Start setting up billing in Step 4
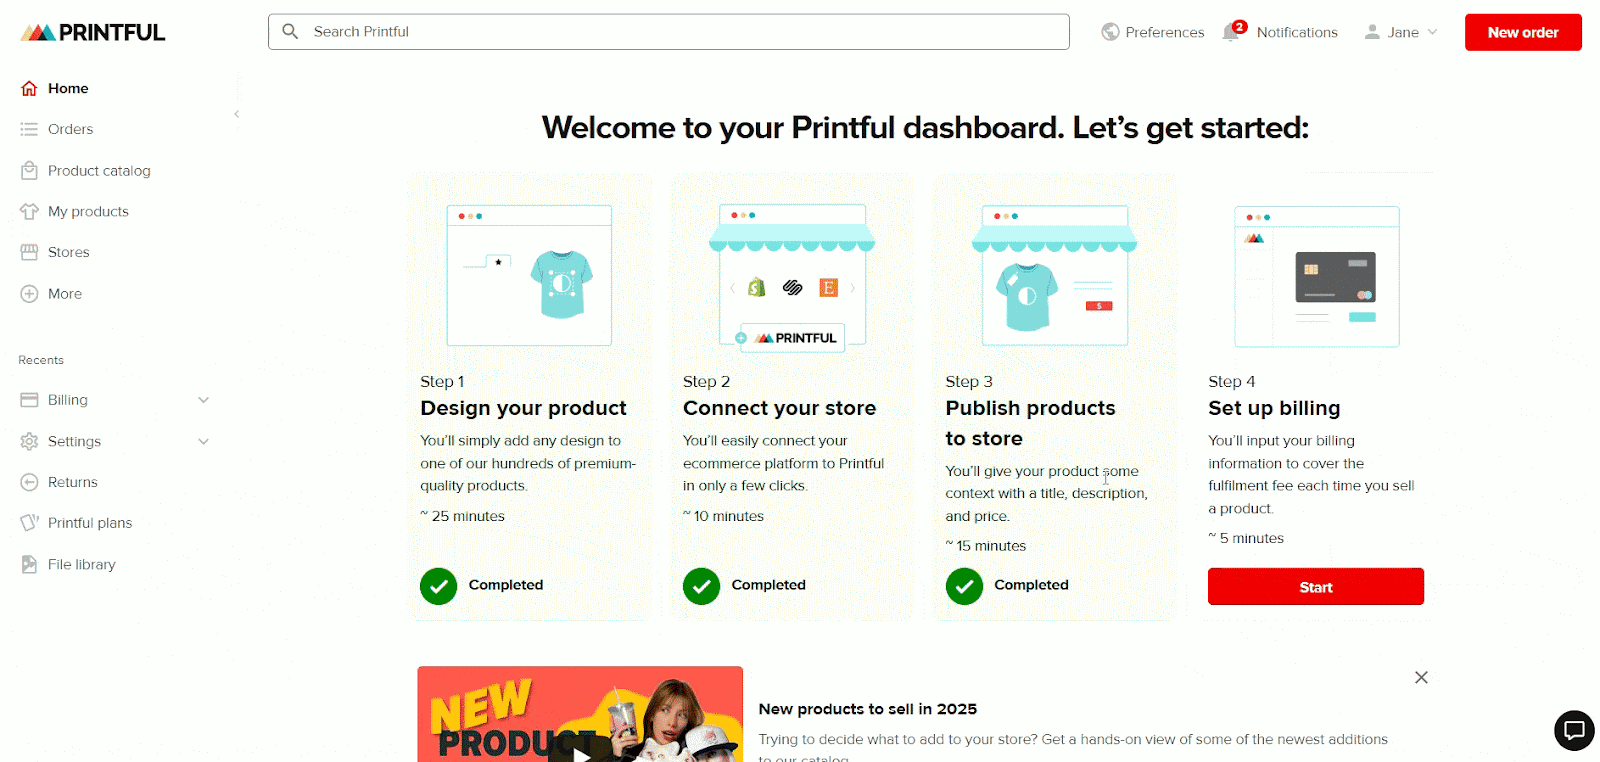The height and width of the screenshot is (762, 1600). pyautogui.click(x=1315, y=586)
